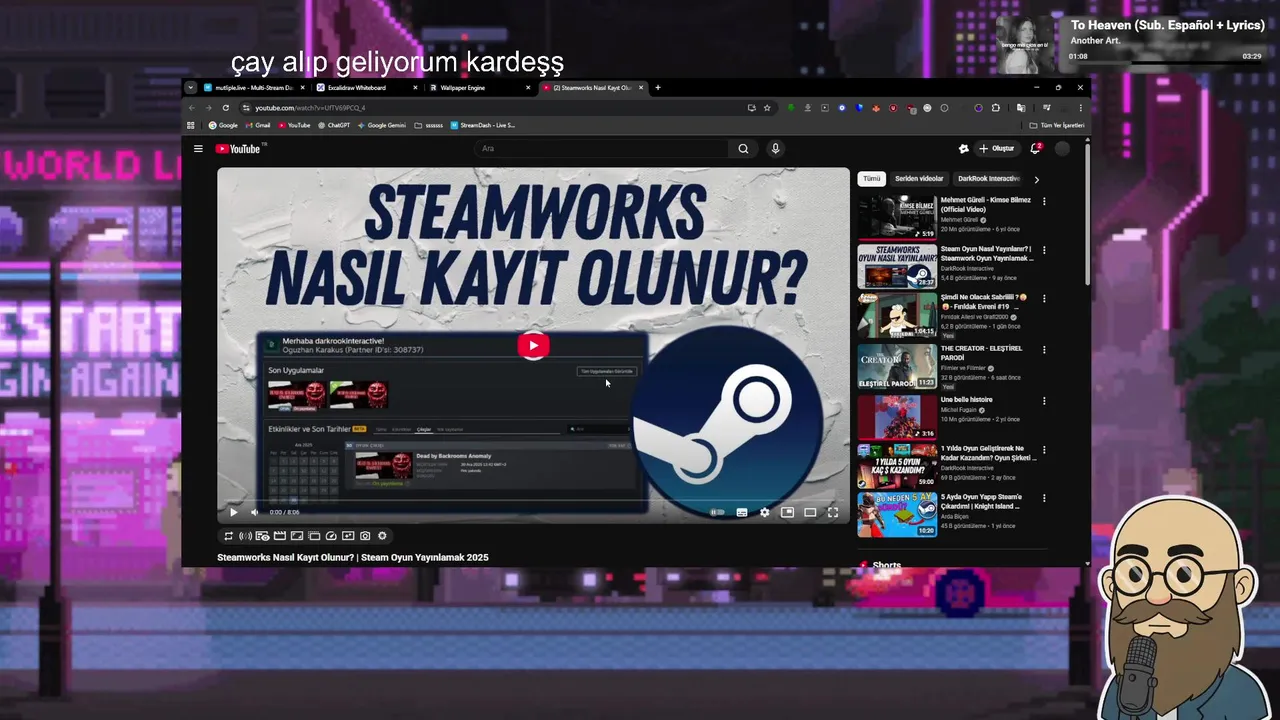Enable theater mode view
The width and height of the screenshot is (1280, 720).
click(810, 512)
